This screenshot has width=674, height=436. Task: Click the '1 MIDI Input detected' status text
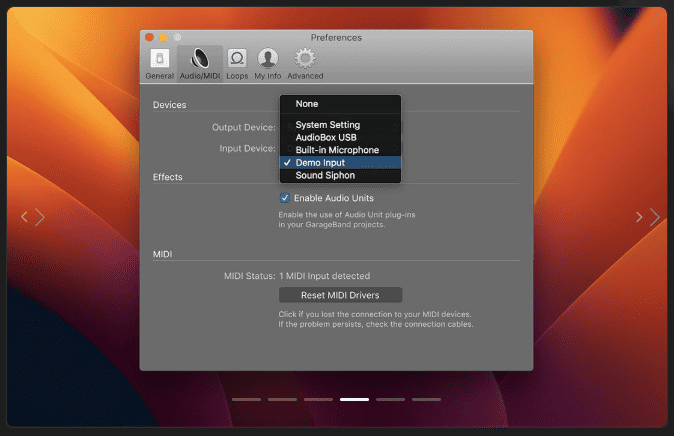coord(325,276)
